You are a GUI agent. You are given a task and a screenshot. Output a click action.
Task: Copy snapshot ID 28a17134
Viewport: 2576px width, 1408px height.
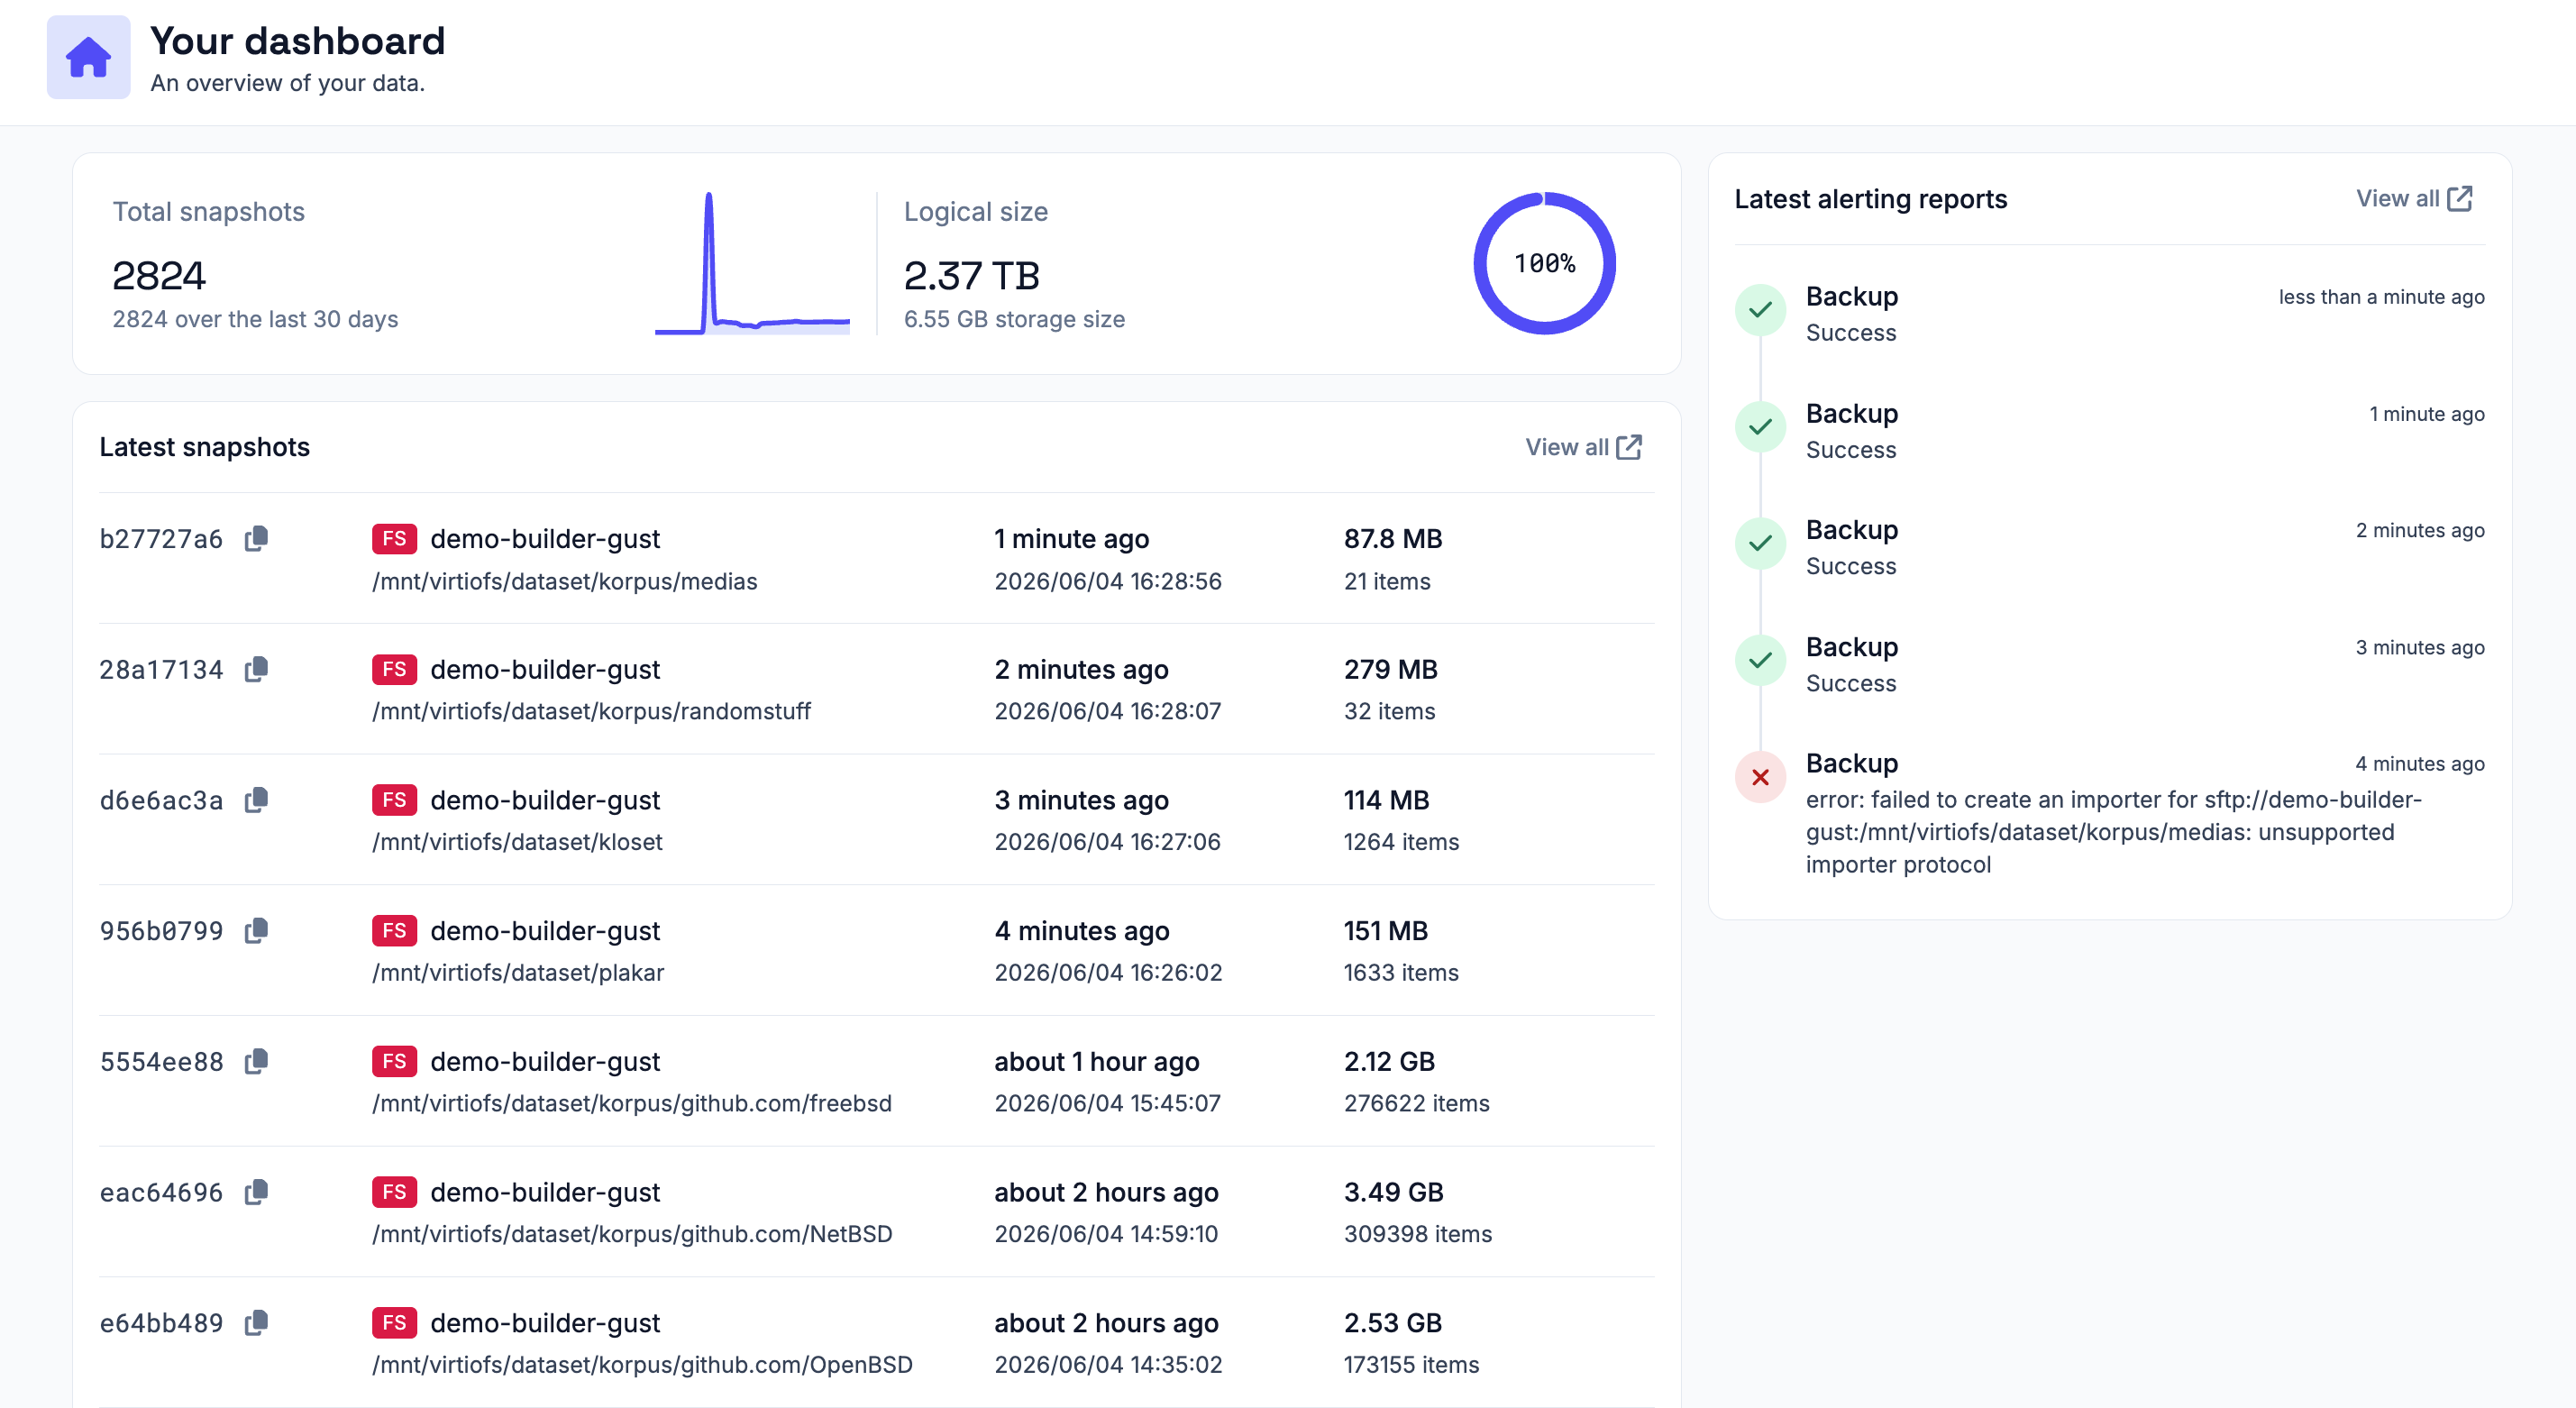tap(257, 669)
